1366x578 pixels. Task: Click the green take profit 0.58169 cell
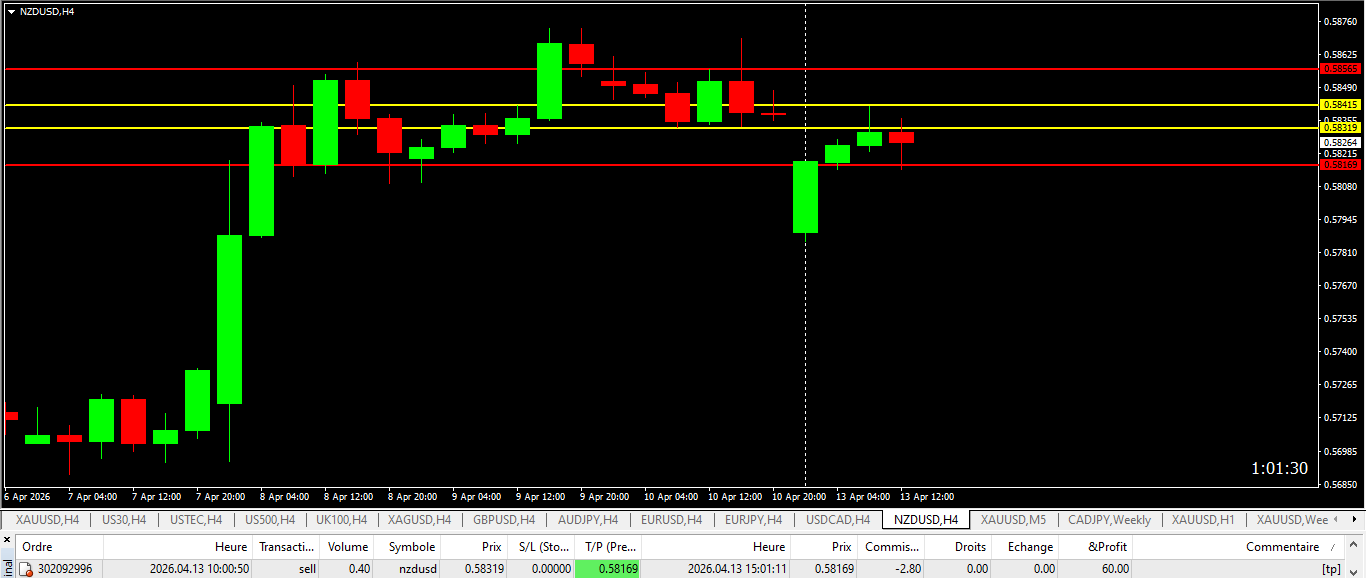tap(608, 569)
